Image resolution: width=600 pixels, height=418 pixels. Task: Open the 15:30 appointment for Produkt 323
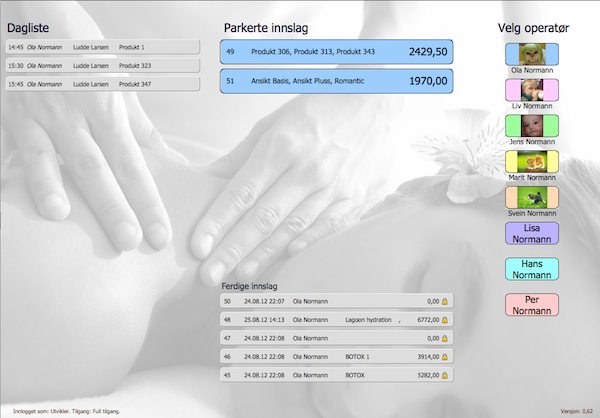(102, 66)
